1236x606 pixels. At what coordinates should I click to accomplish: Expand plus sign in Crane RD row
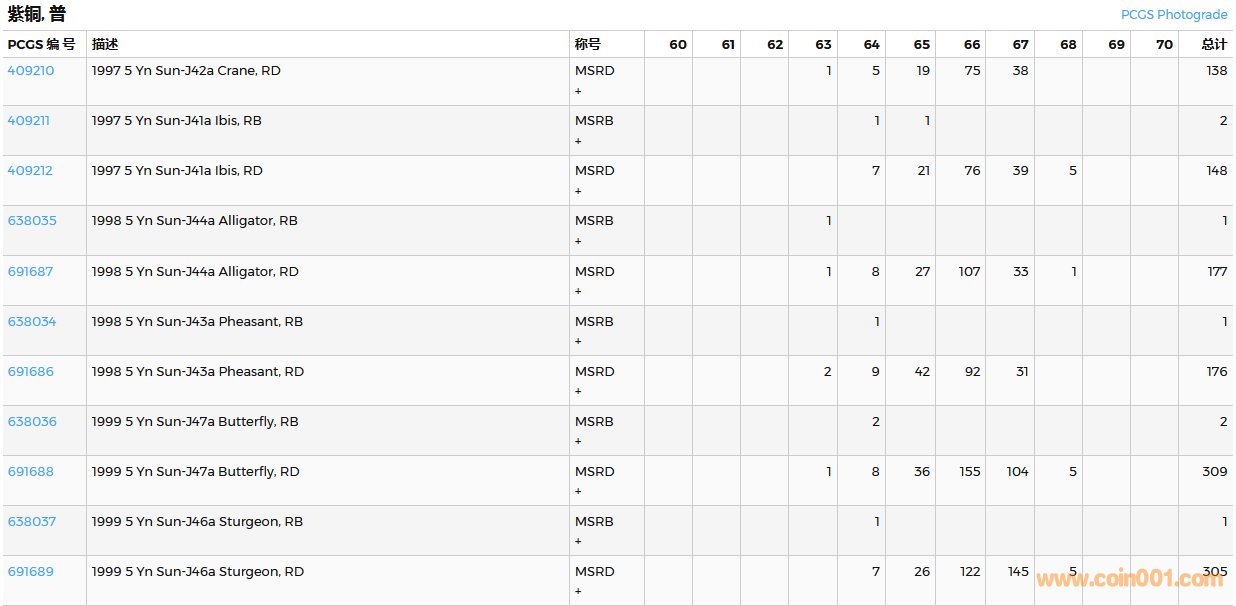click(x=578, y=91)
